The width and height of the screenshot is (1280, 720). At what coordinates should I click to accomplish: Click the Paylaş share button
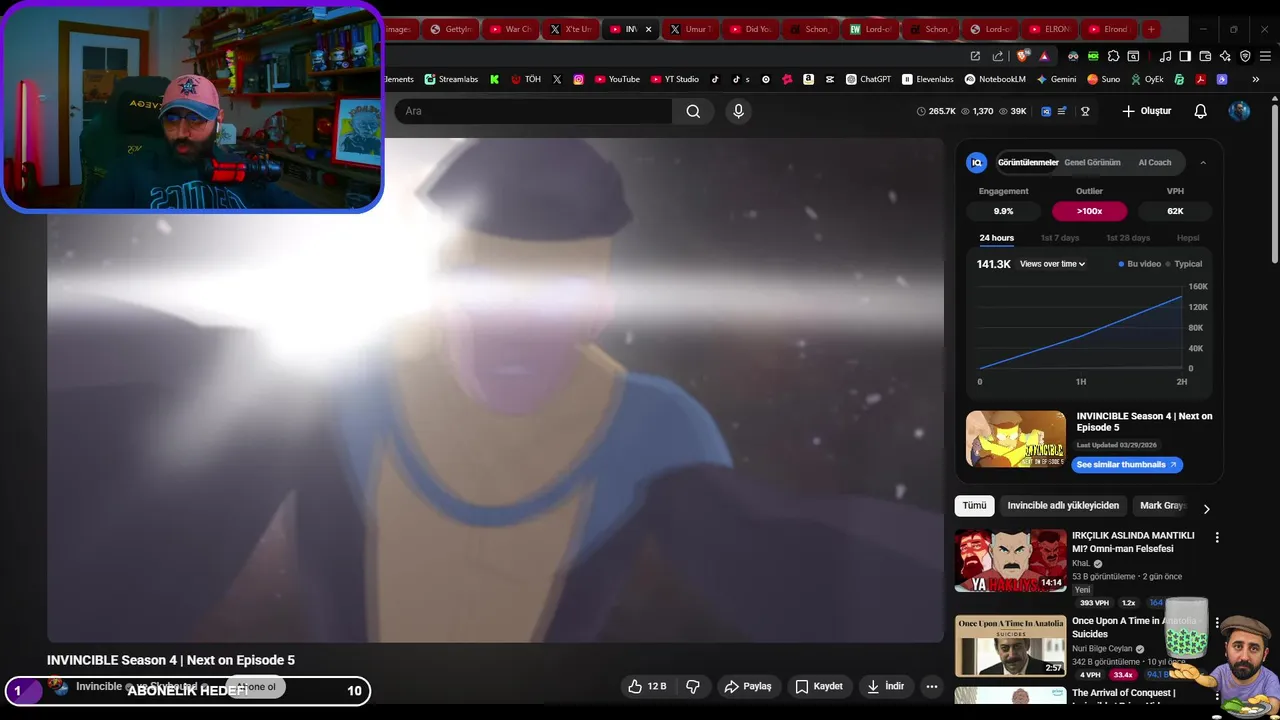pos(748,686)
